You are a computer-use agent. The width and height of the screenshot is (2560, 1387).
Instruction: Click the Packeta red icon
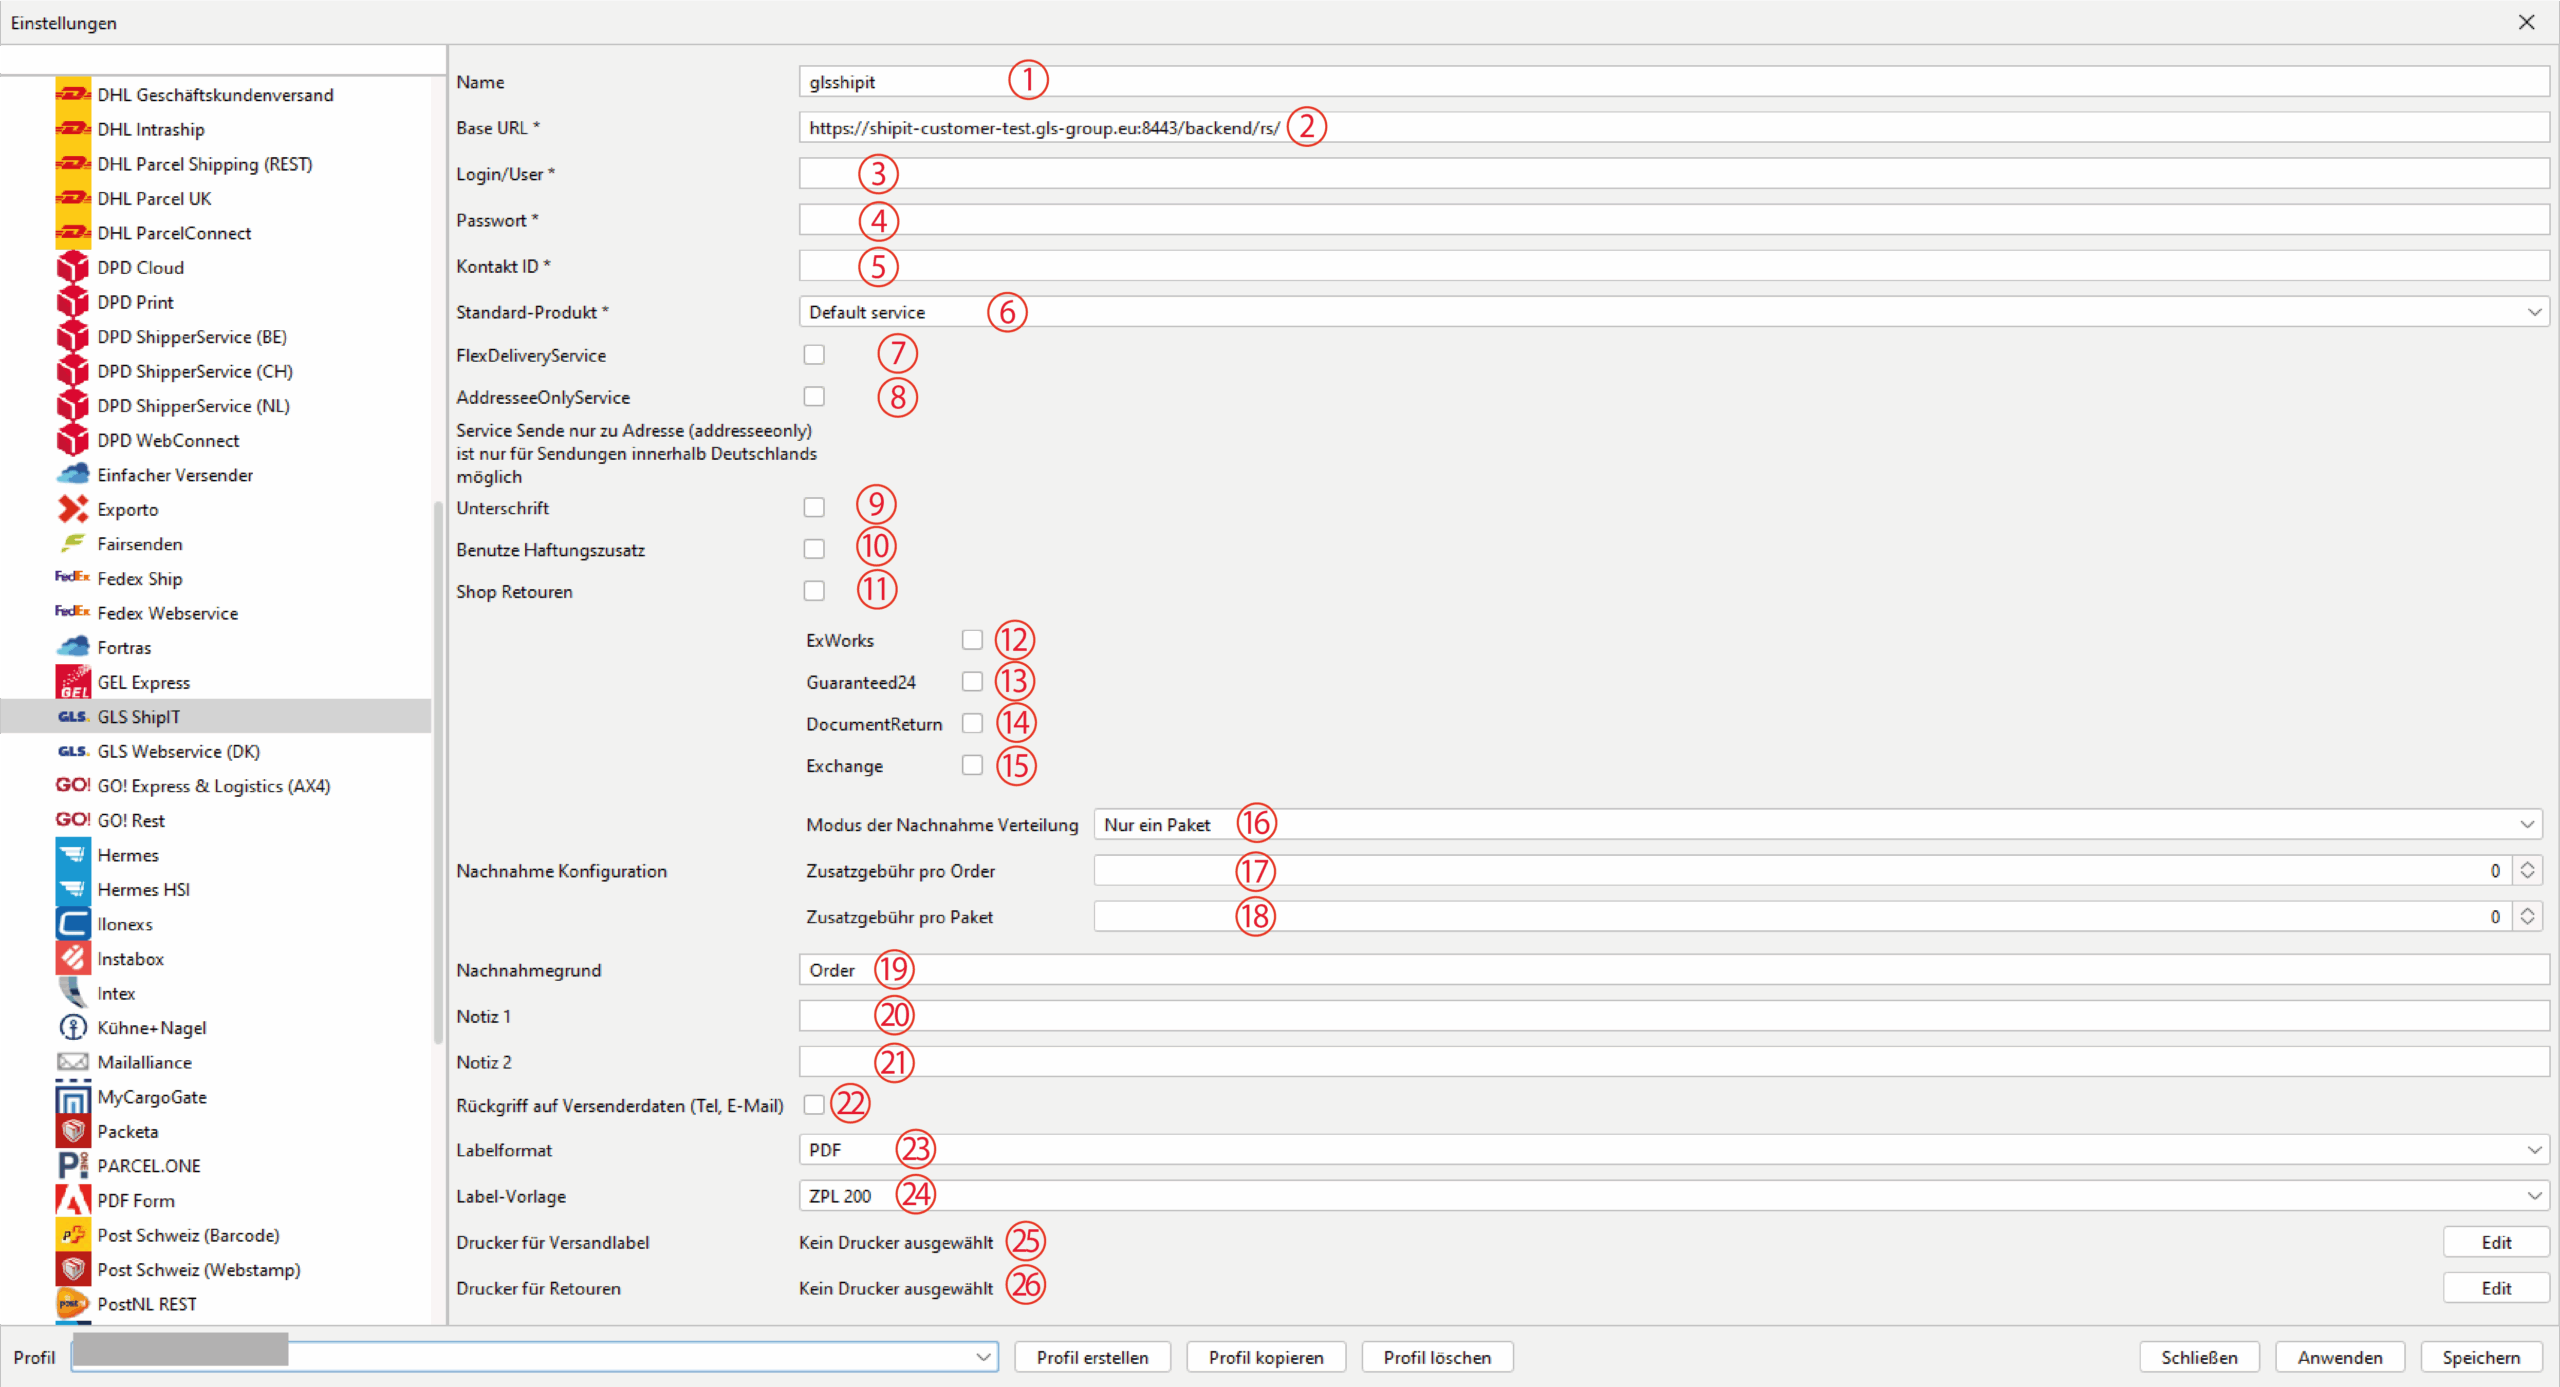[x=73, y=1131]
